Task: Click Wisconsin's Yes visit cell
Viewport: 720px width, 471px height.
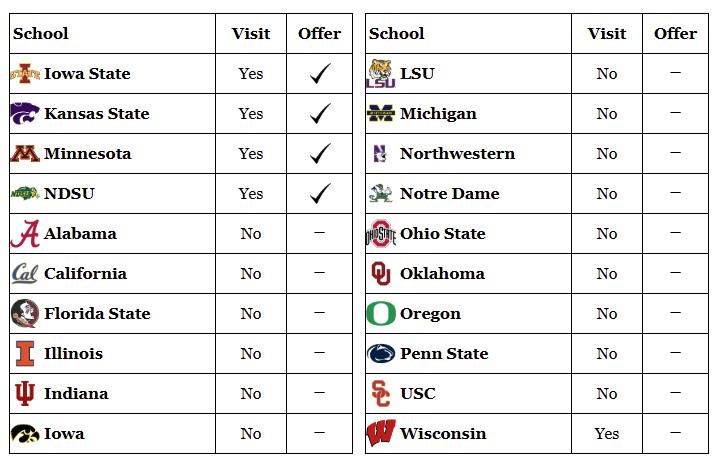Action: click(607, 434)
